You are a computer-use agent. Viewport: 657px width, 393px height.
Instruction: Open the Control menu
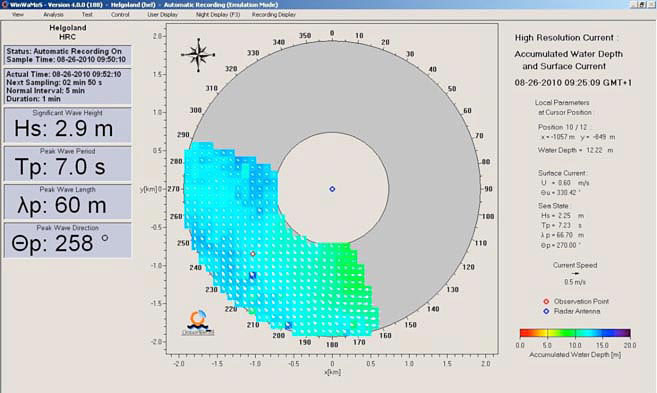(x=120, y=14)
